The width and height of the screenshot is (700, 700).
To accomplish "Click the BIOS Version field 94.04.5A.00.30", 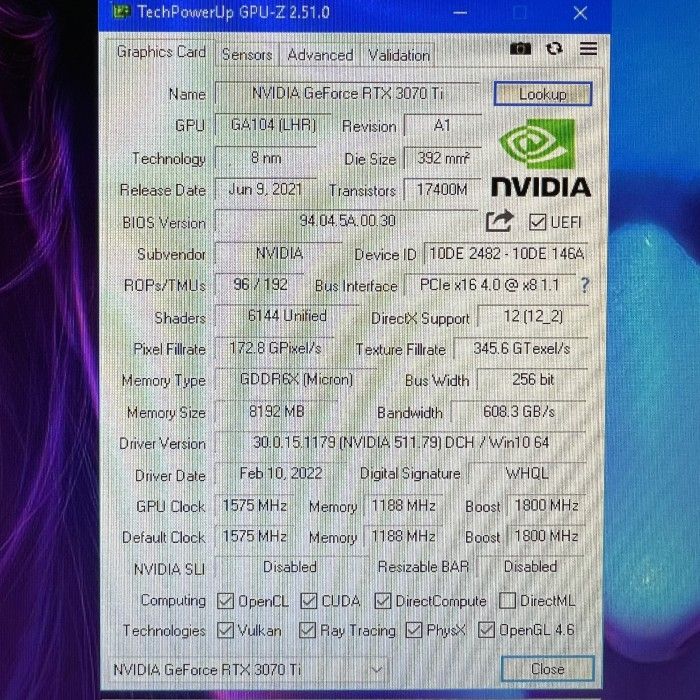I will tap(347, 221).
